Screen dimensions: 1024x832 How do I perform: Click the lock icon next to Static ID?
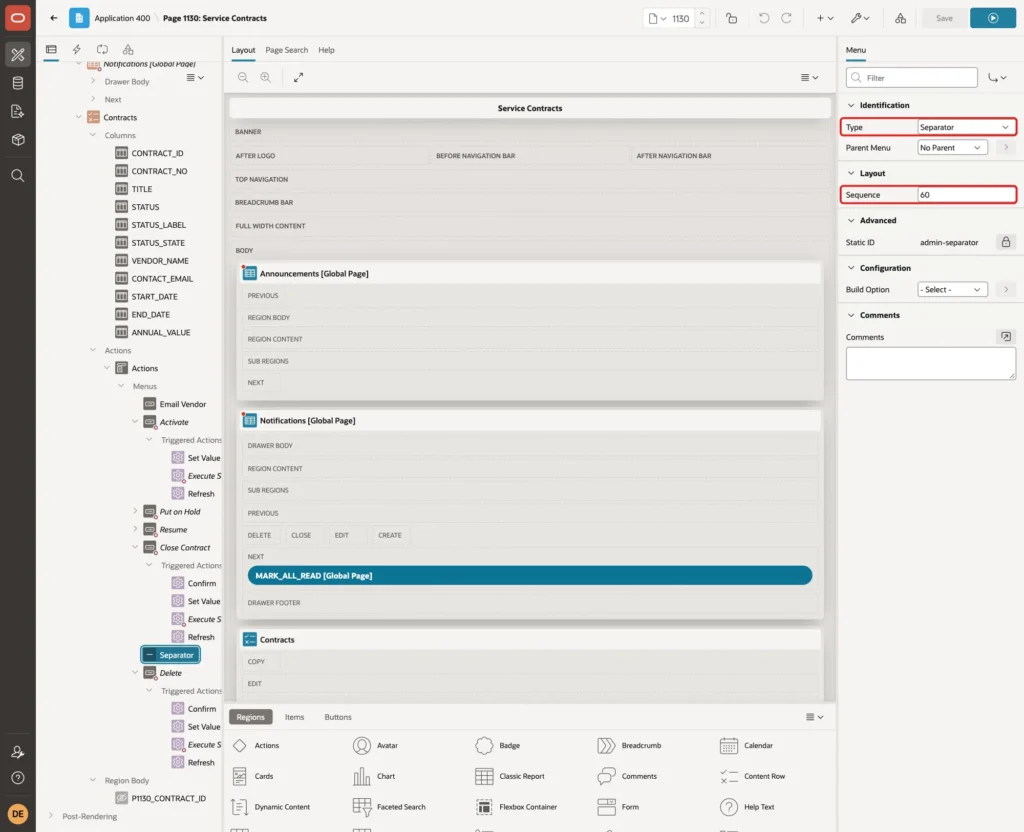(x=1006, y=242)
